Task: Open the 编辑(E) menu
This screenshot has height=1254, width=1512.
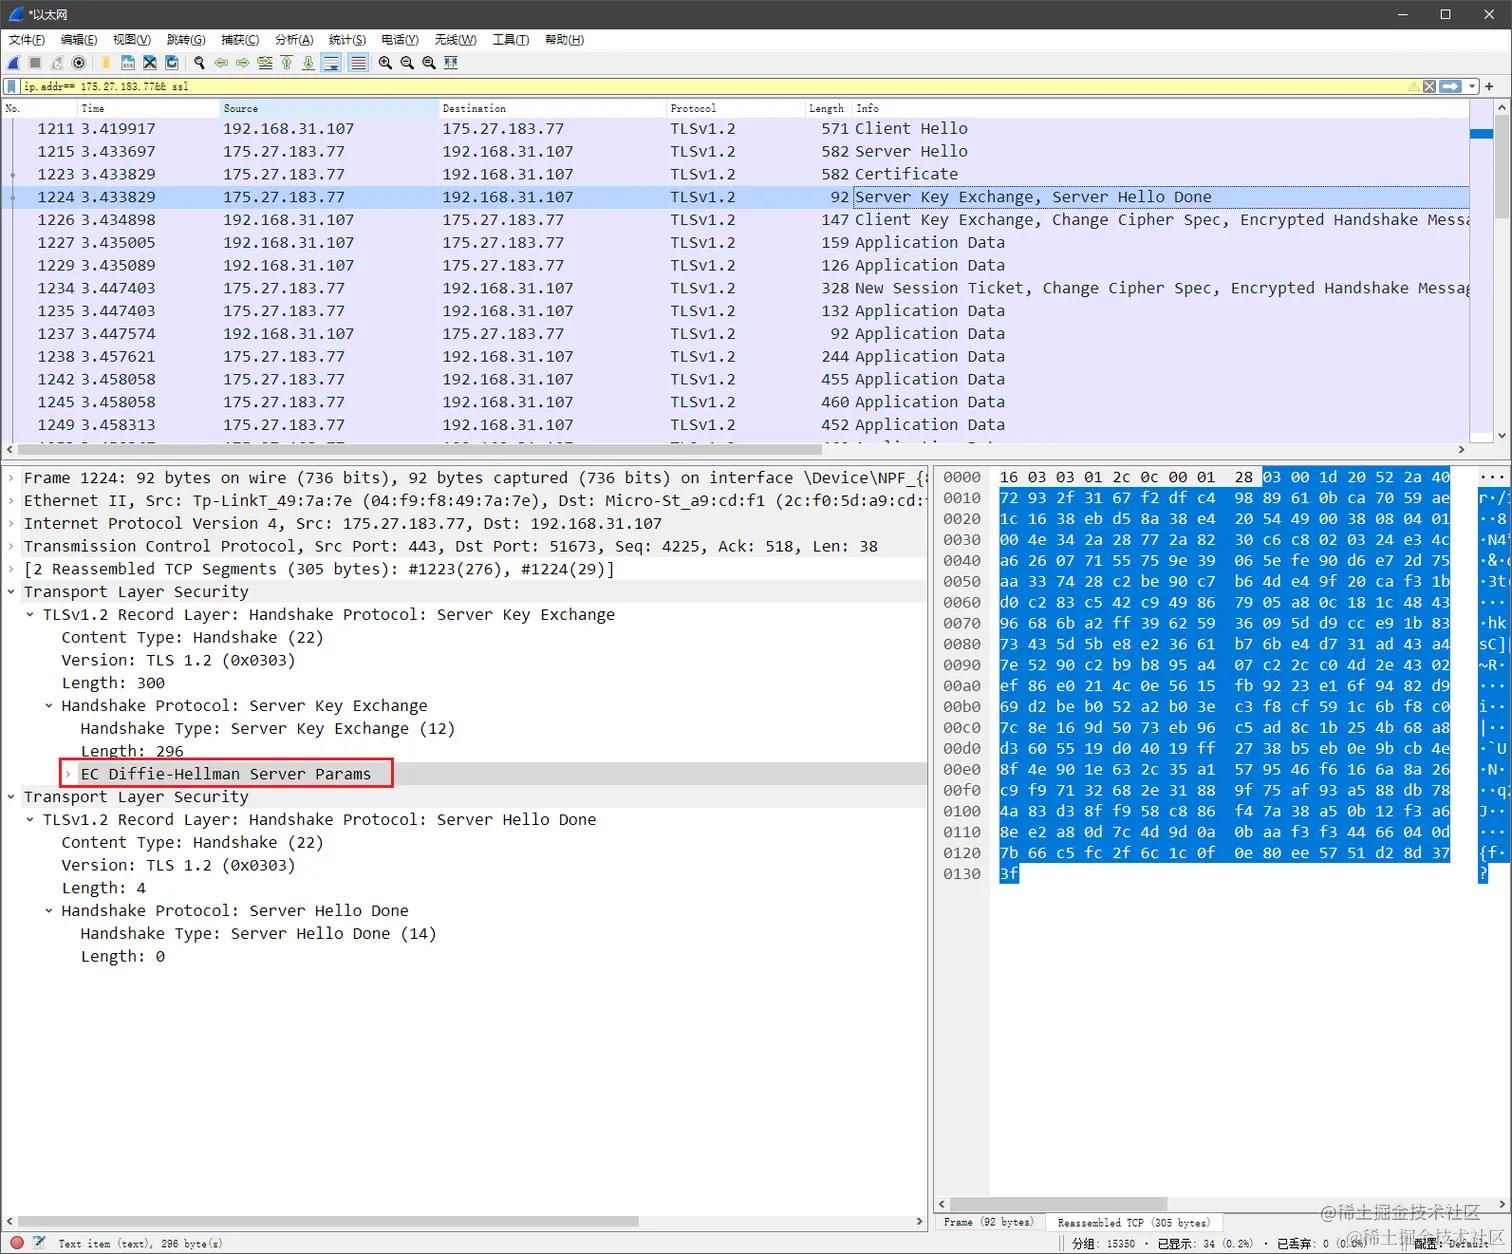Action: 79,40
